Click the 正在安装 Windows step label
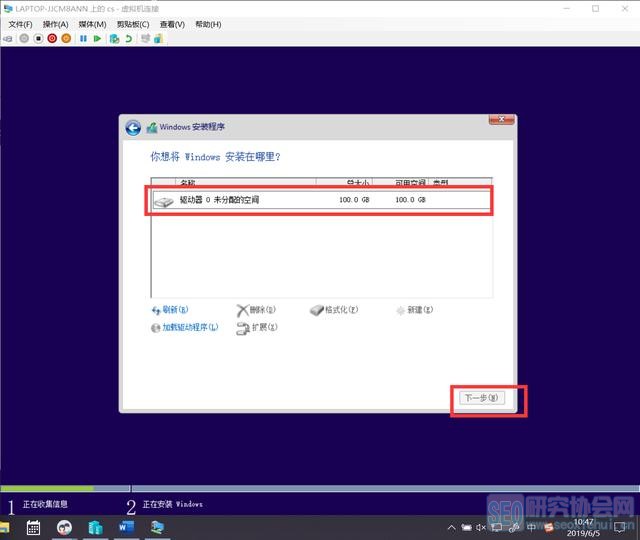 (173, 504)
